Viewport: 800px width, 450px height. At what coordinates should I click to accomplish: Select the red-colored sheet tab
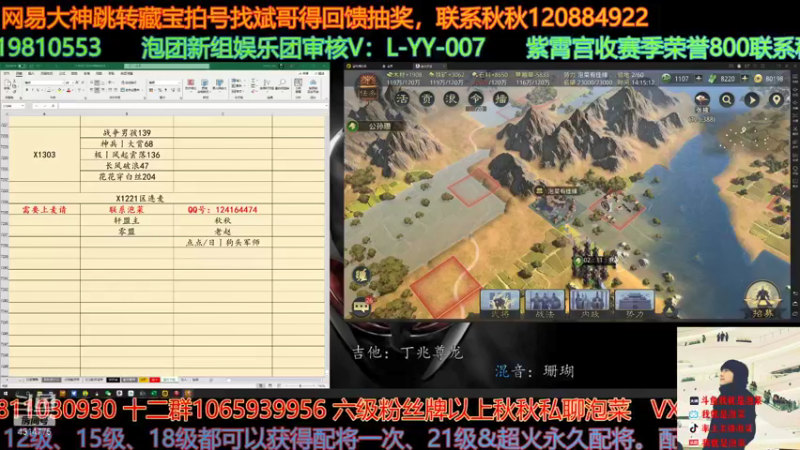(x=155, y=380)
